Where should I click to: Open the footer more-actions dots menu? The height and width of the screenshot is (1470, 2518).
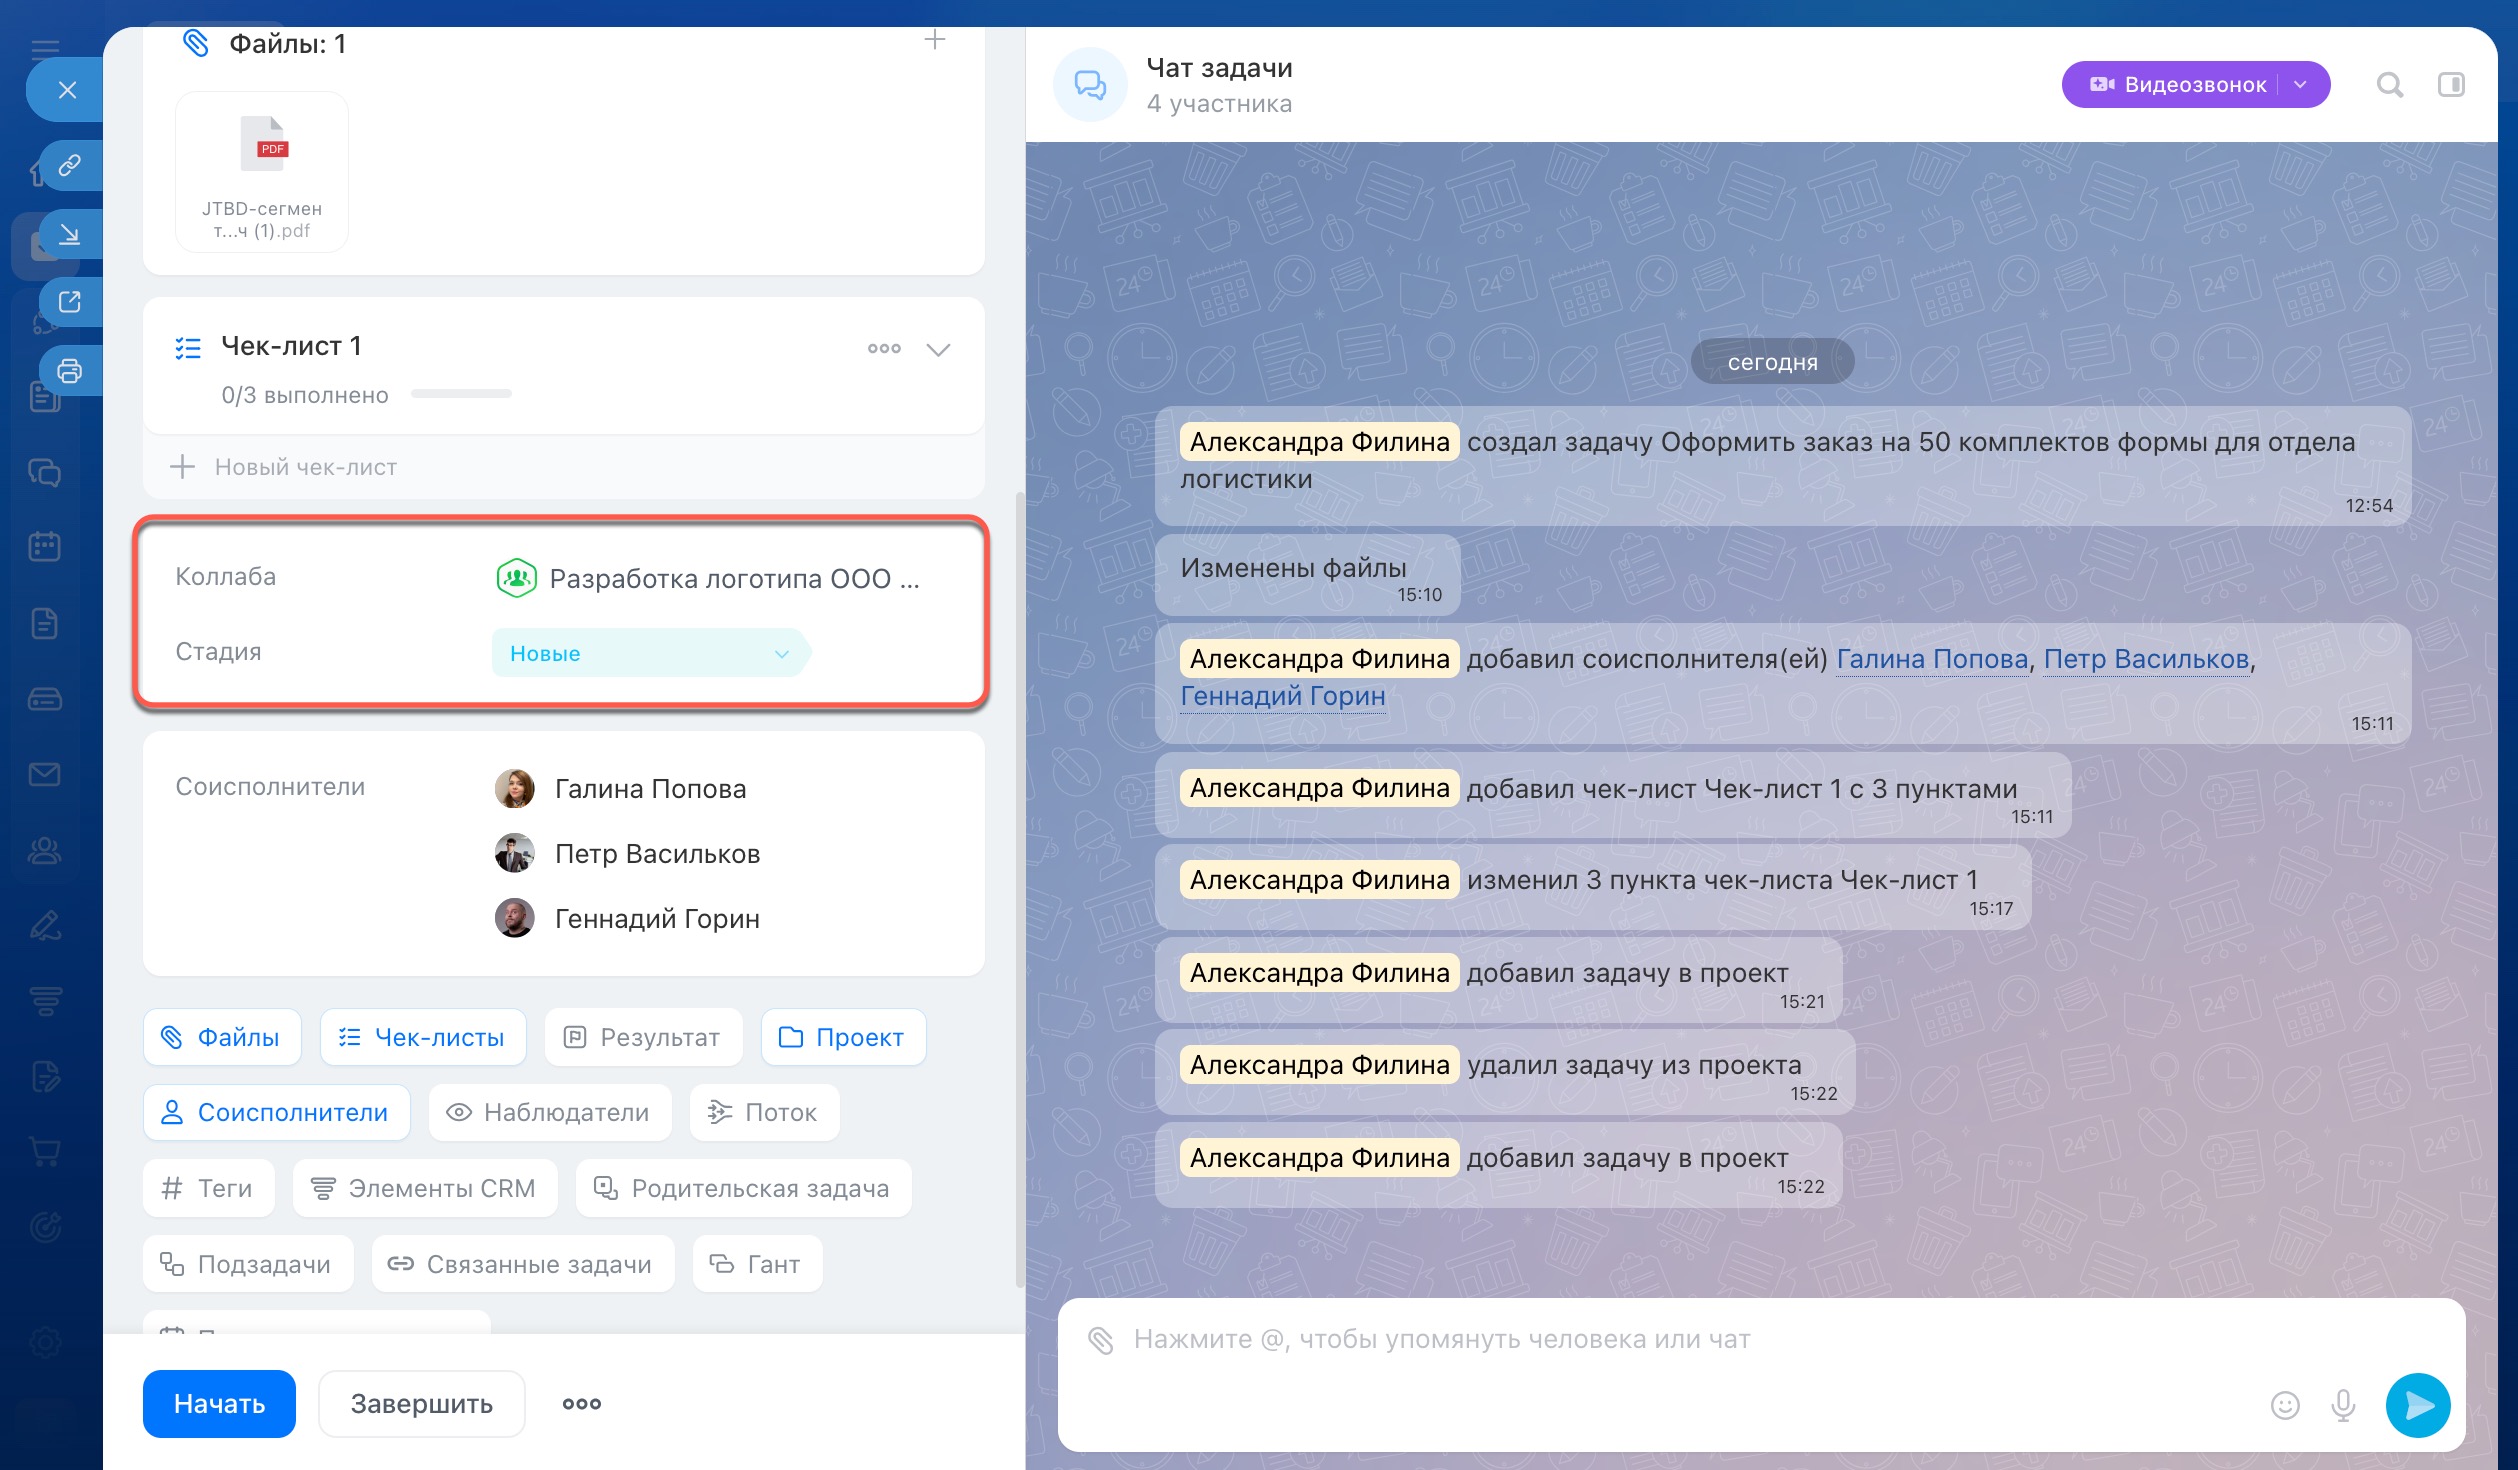581,1404
